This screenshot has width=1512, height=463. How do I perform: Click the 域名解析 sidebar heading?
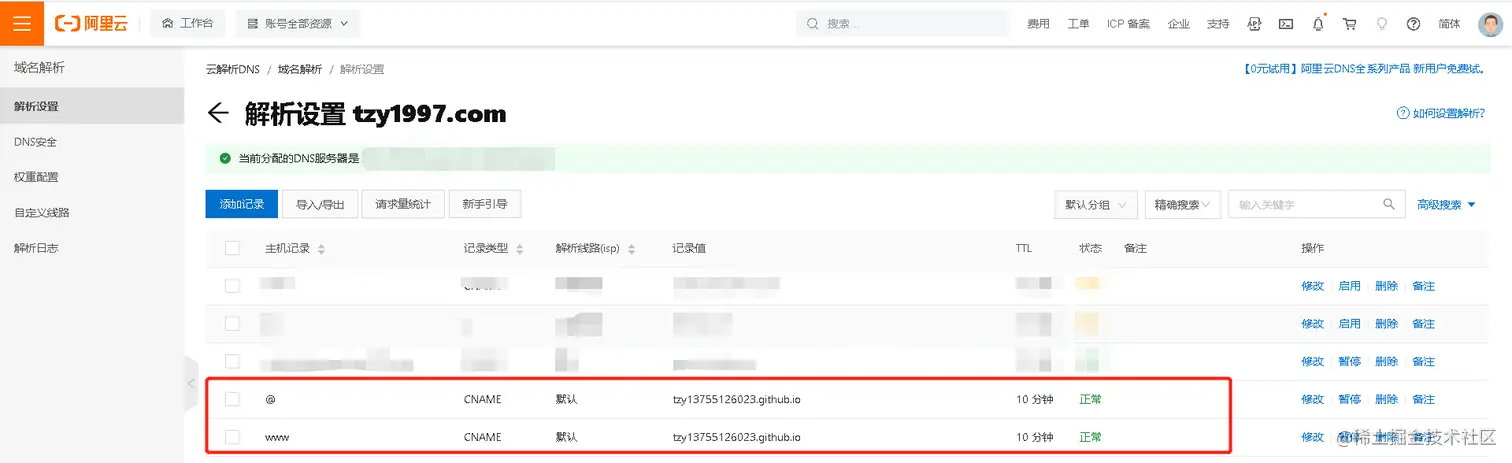(x=39, y=68)
